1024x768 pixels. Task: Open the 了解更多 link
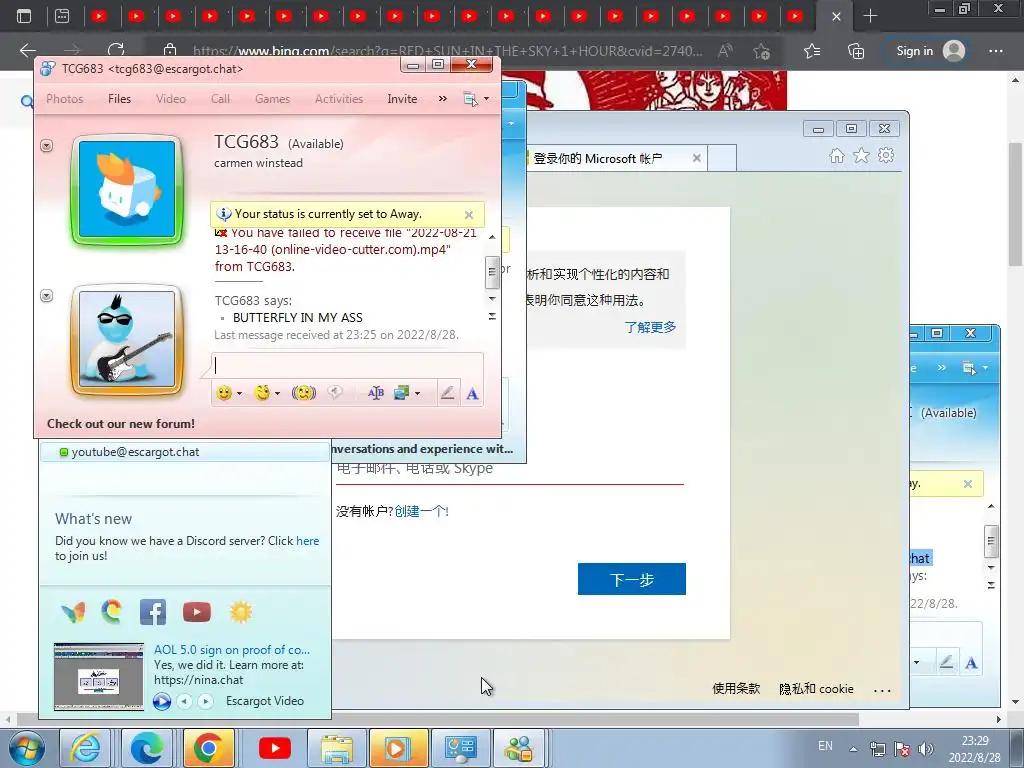coord(650,327)
